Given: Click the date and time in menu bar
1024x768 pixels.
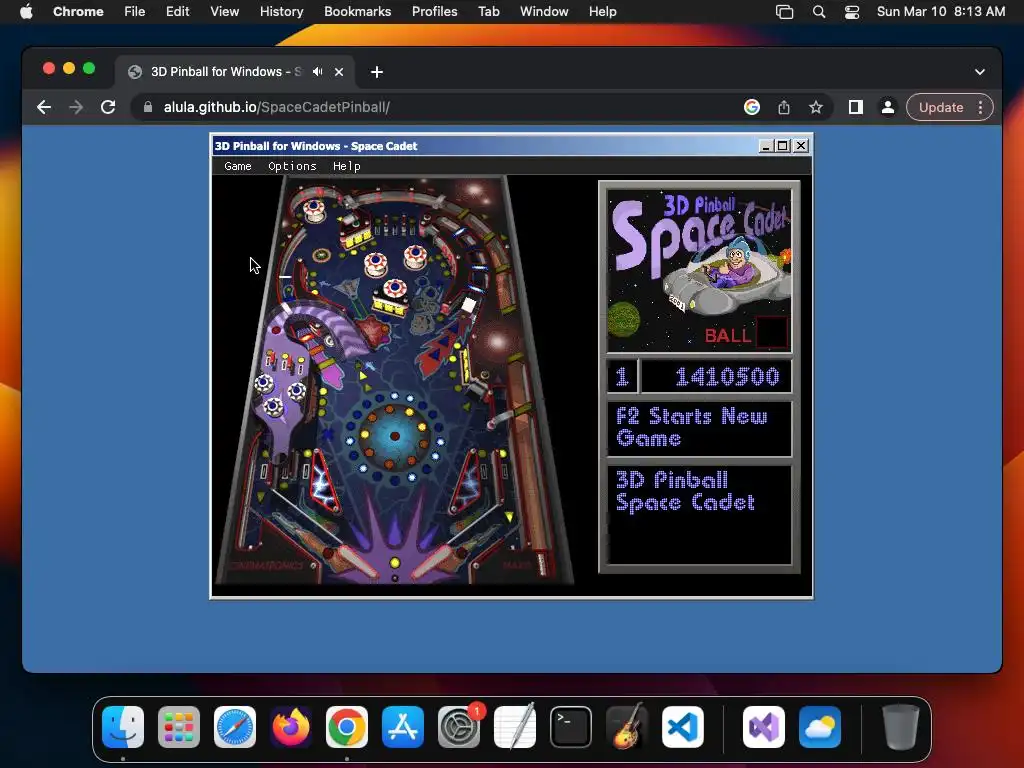Looking at the screenshot, I should point(940,12).
